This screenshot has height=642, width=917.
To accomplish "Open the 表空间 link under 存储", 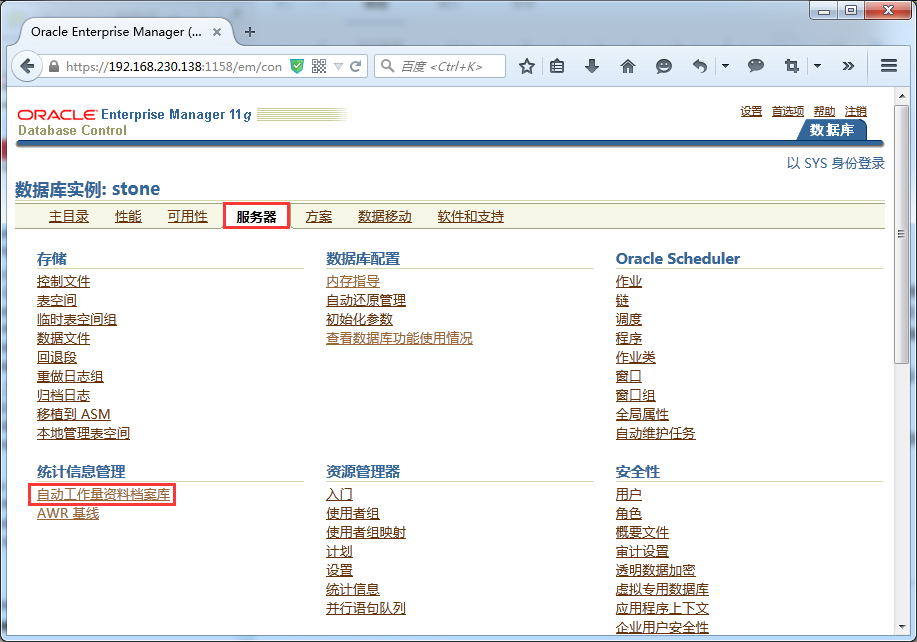I will pyautogui.click(x=57, y=301).
